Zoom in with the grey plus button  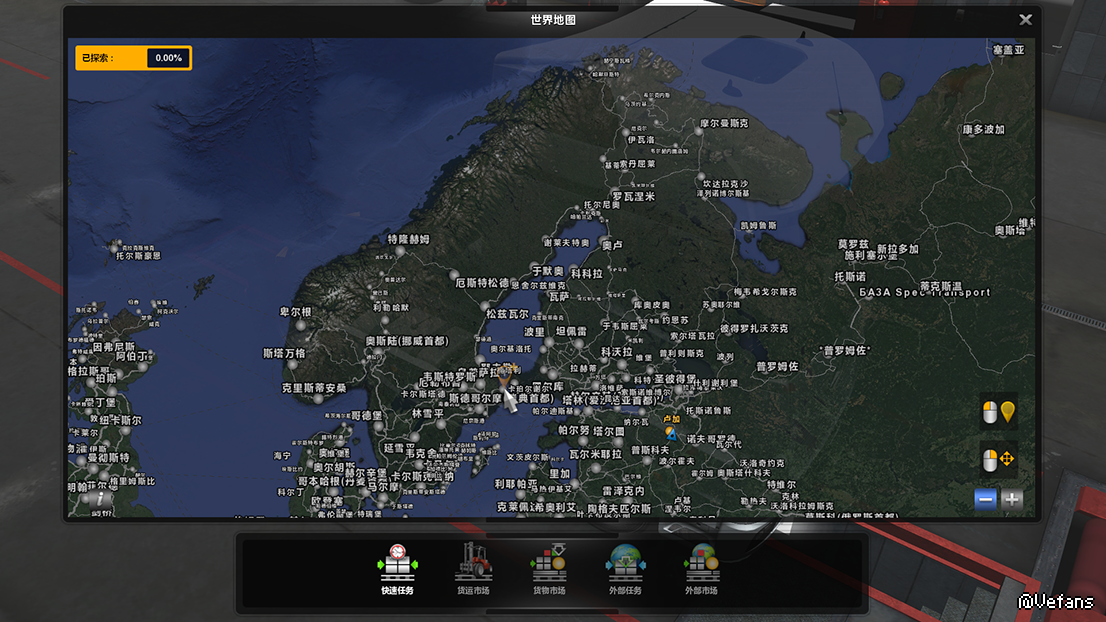[x=1011, y=499]
